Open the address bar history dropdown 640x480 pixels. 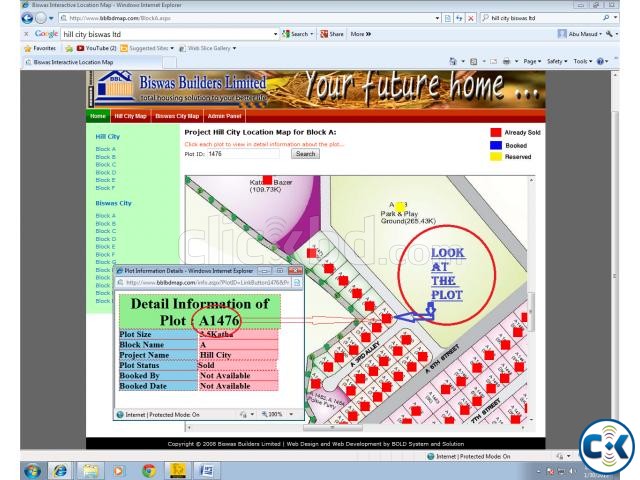click(x=437, y=18)
